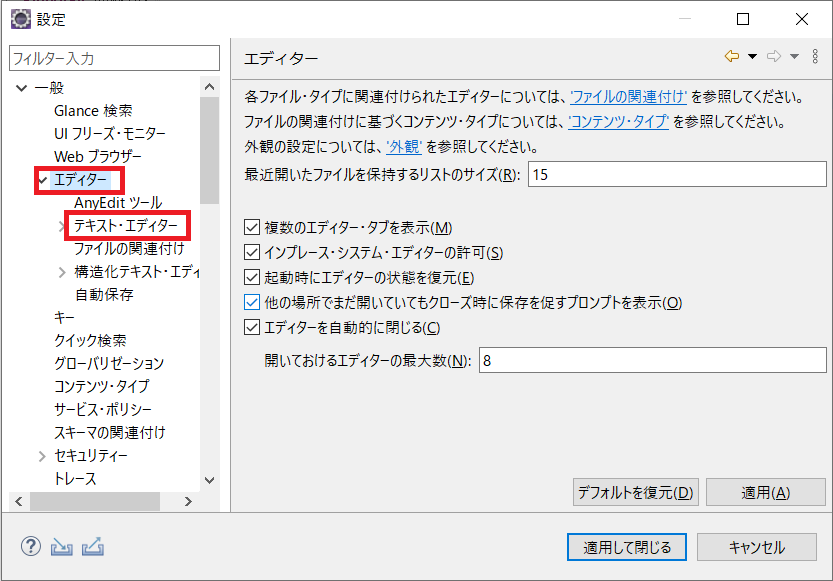This screenshot has width=833, height=581.
Task: Select コンテンツ・タイプ in the tree
Action: [101, 387]
